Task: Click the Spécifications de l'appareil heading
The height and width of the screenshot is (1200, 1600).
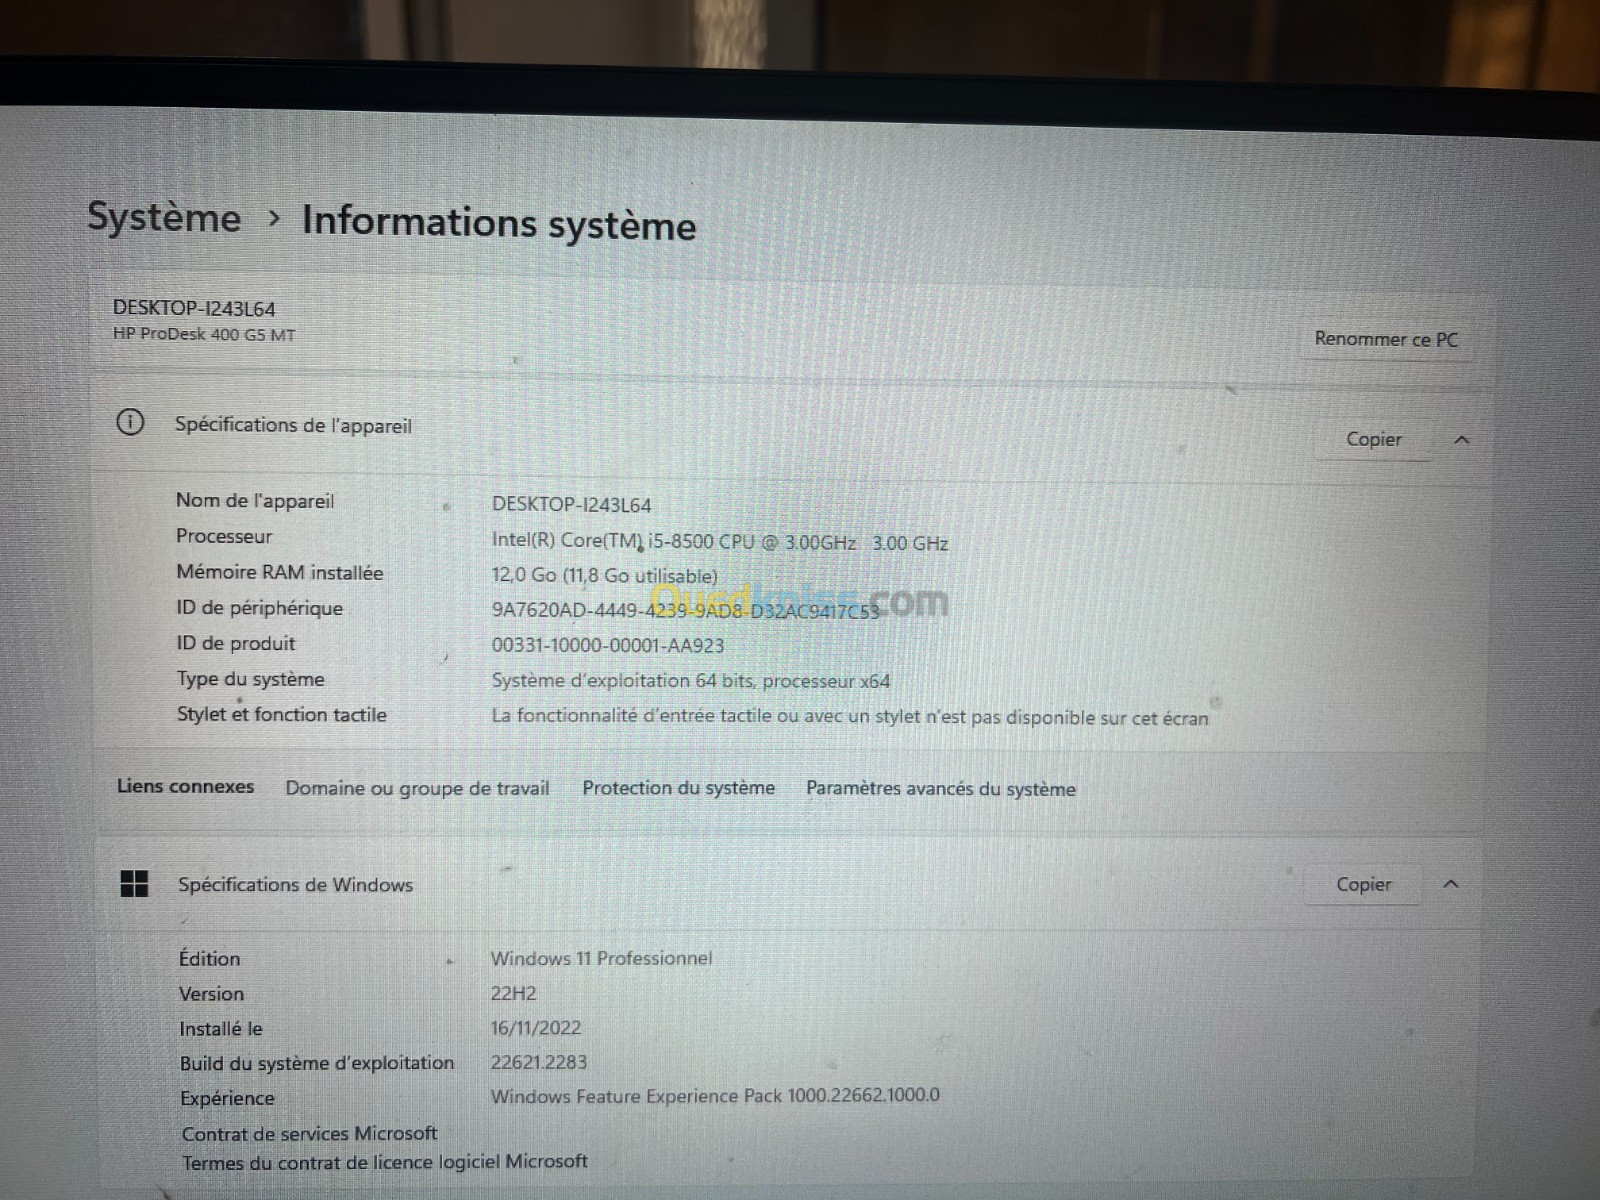Action: click(293, 425)
